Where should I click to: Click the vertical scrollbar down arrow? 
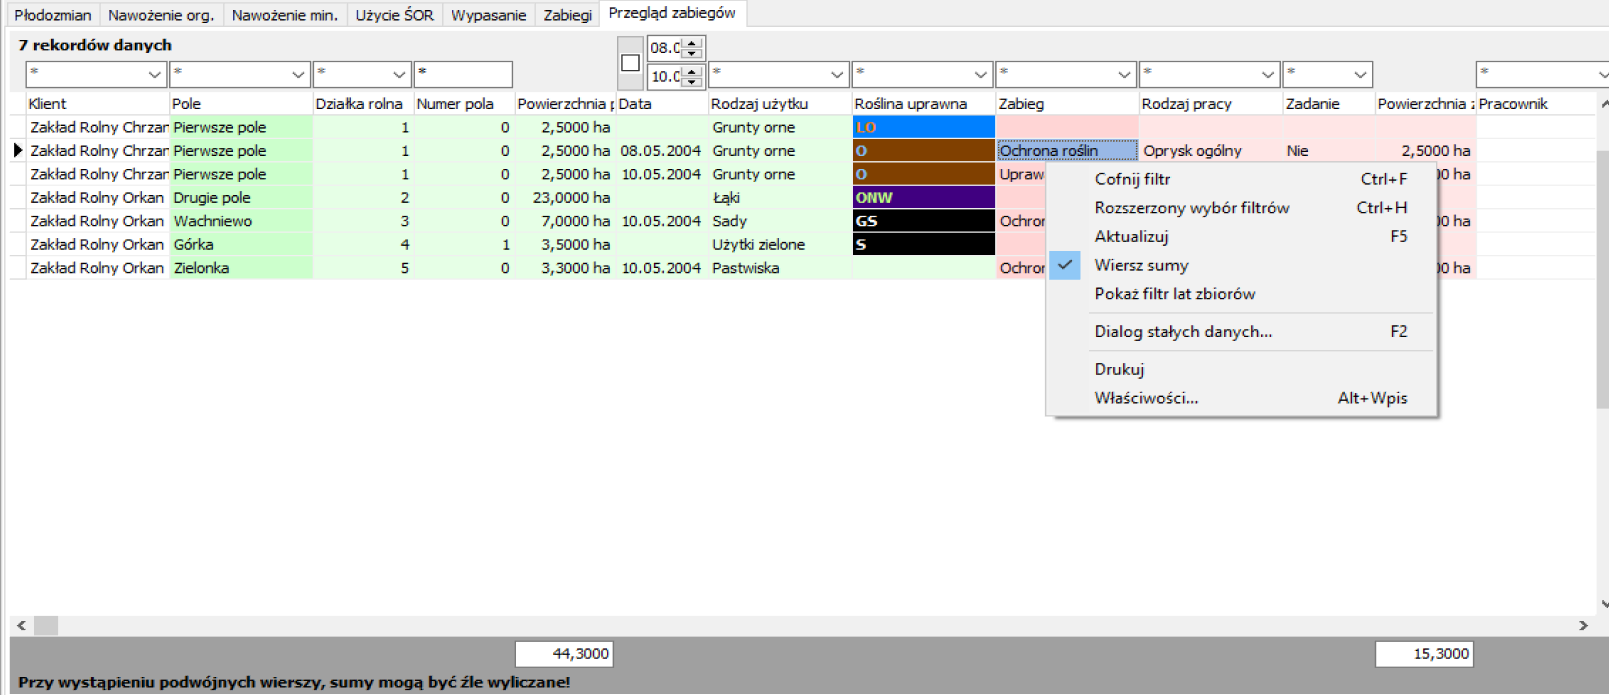click(x=1604, y=604)
